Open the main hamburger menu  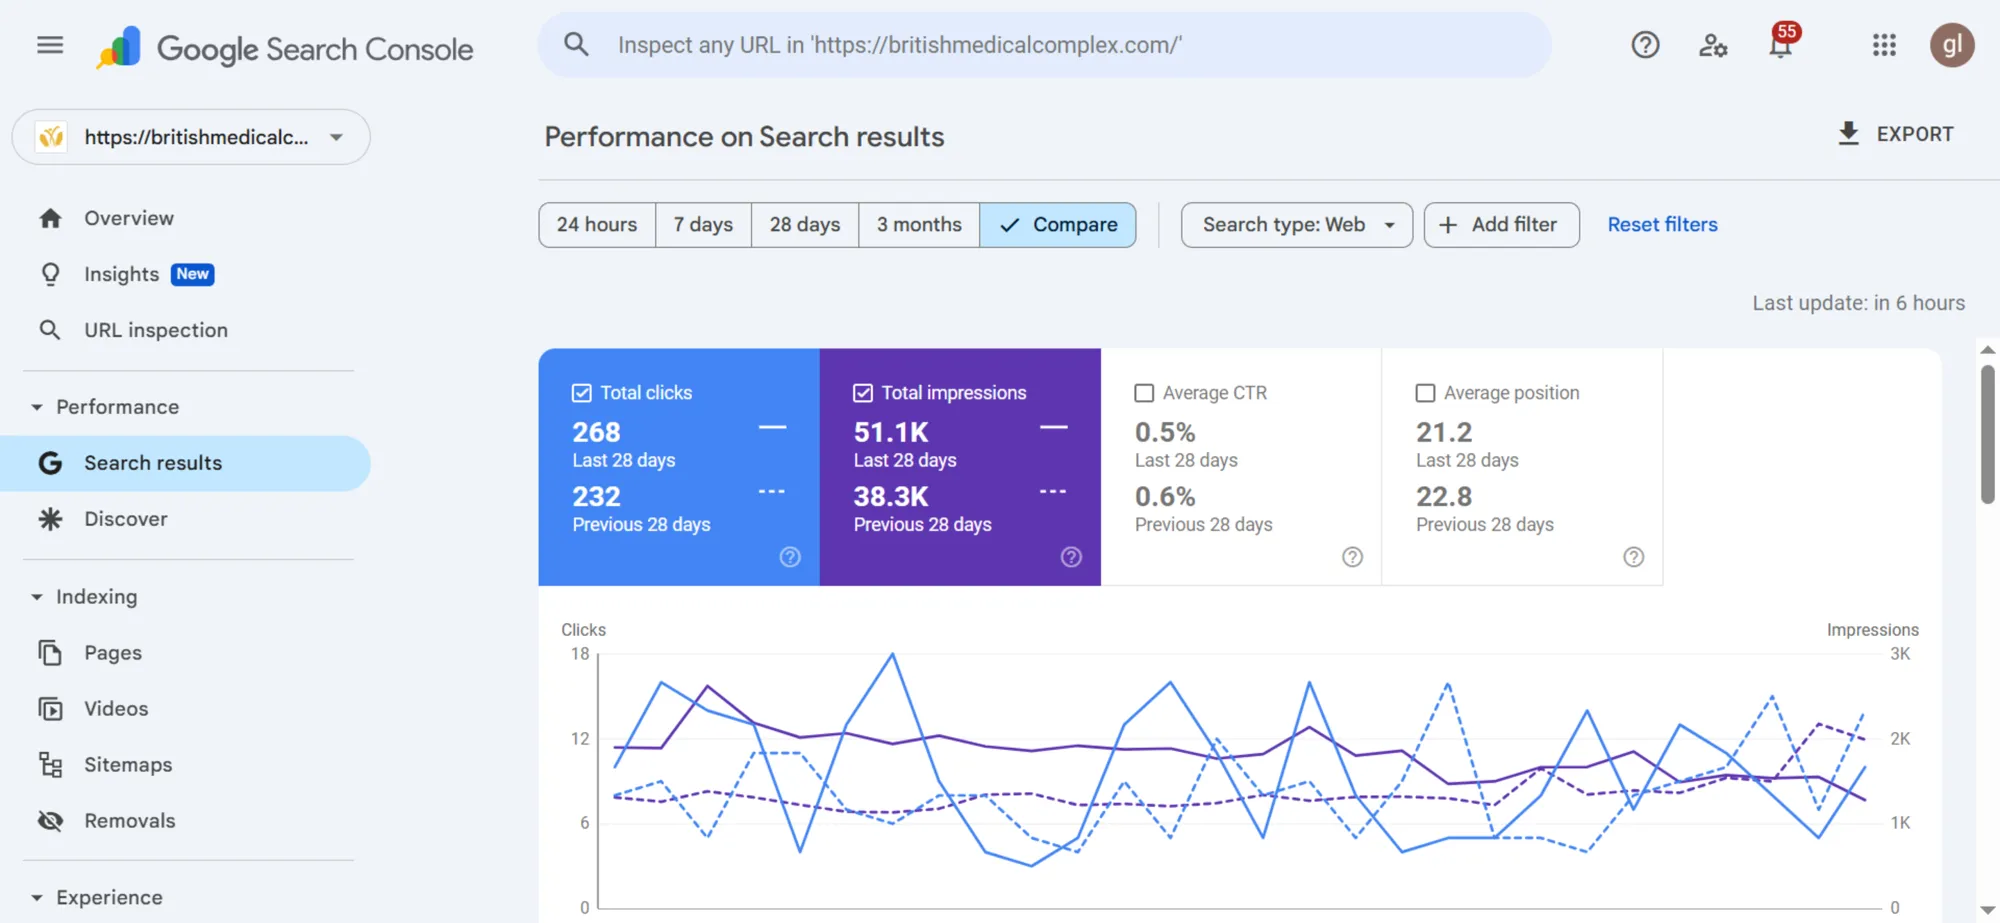click(50, 45)
